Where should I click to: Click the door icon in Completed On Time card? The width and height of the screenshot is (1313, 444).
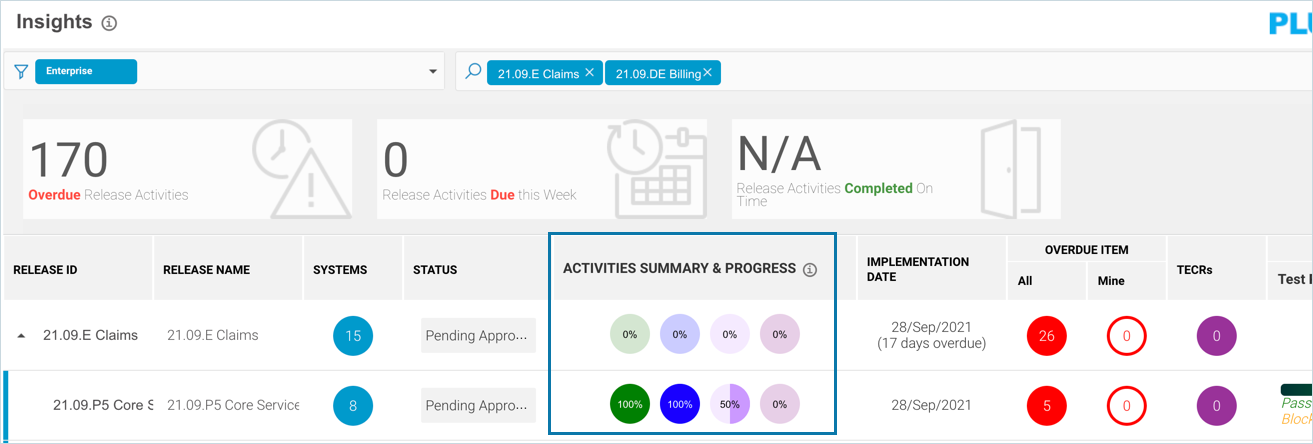pyautogui.click(x=1008, y=168)
